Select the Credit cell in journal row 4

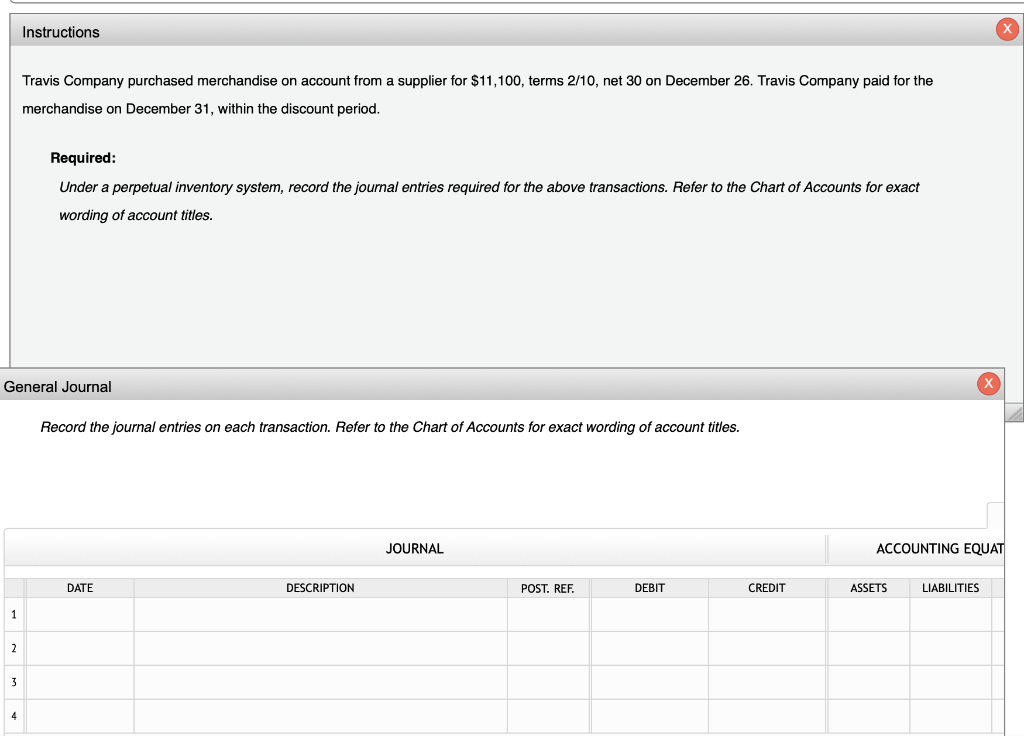click(x=766, y=715)
